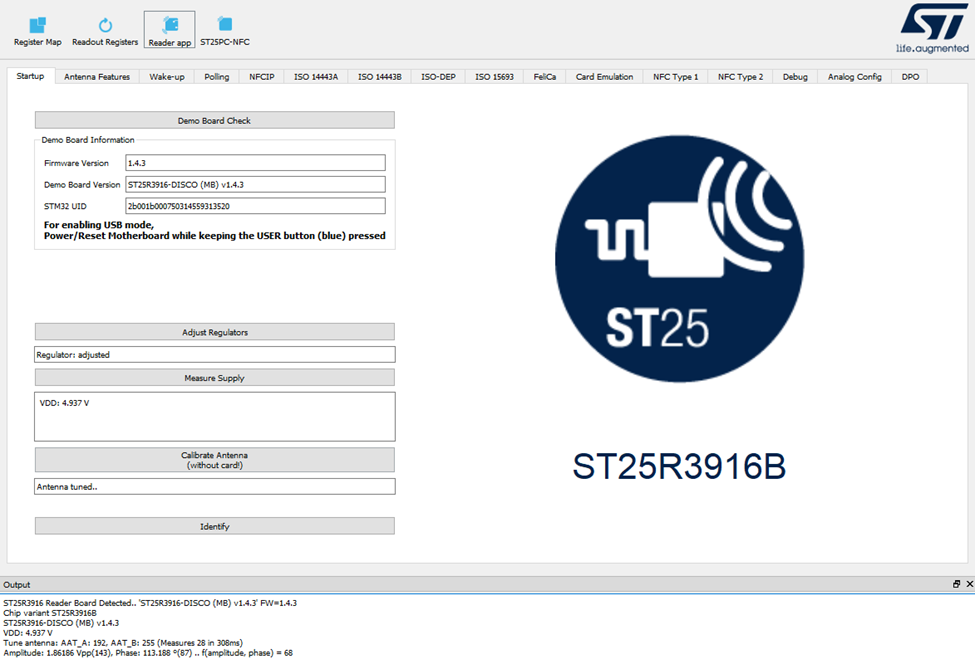
Task: Click the Measure Supply button
Action: (215, 377)
